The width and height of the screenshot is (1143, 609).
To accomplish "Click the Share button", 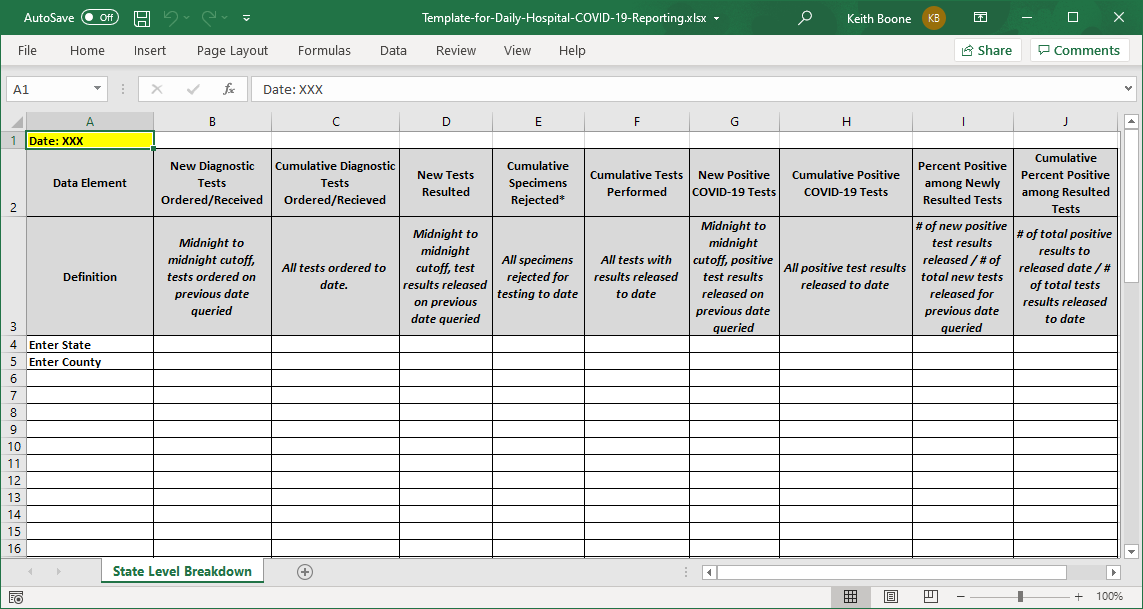I will pos(987,50).
